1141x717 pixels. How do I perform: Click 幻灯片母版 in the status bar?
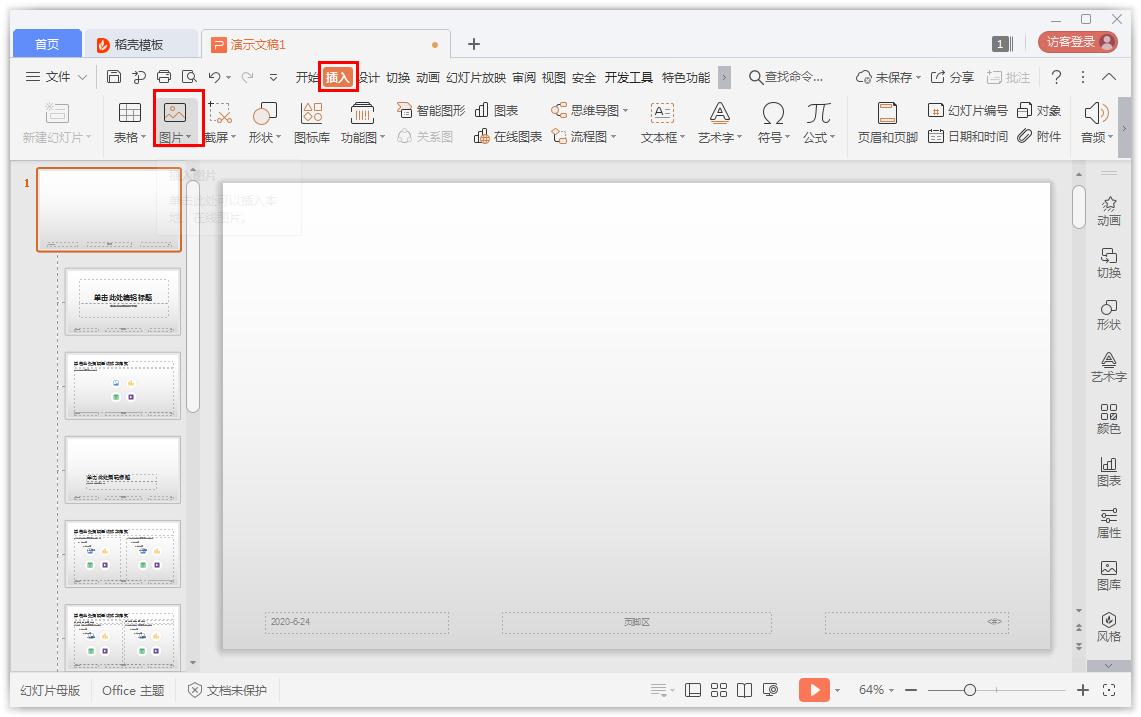click(49, 690)
